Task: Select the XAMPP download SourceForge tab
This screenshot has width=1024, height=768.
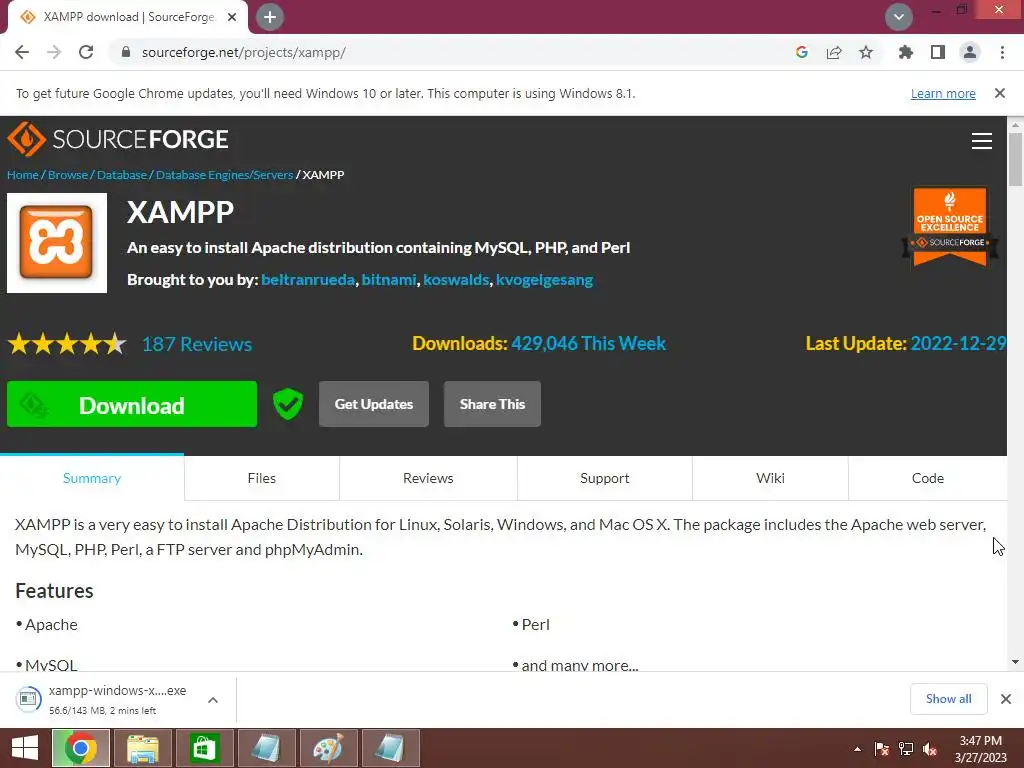Action: (x=127, y=17)
